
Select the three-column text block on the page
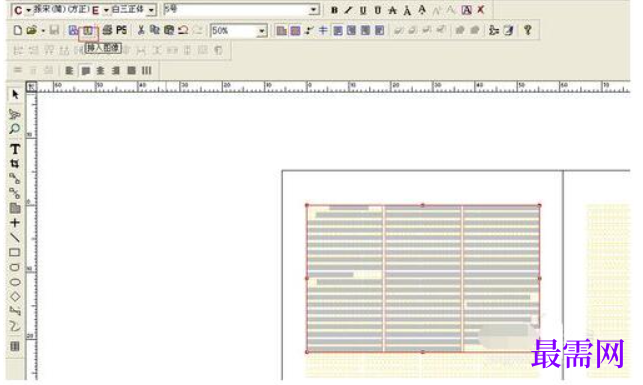coord(423,278)
